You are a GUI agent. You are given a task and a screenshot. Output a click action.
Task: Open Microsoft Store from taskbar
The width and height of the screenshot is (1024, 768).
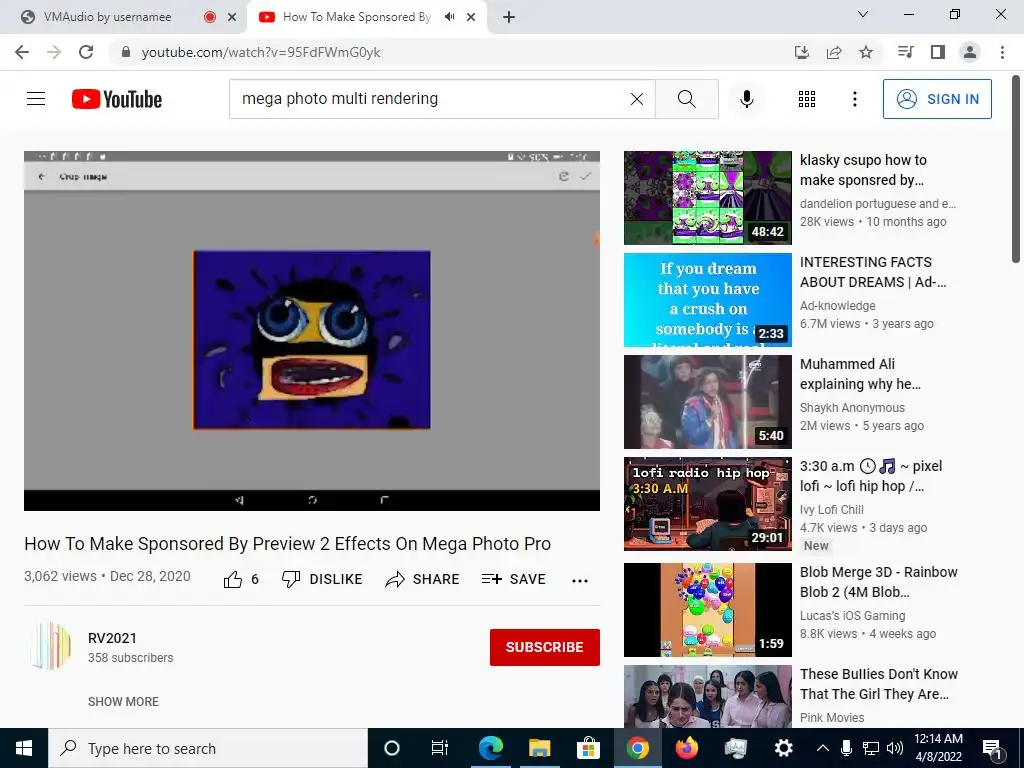tap(588, 748)
